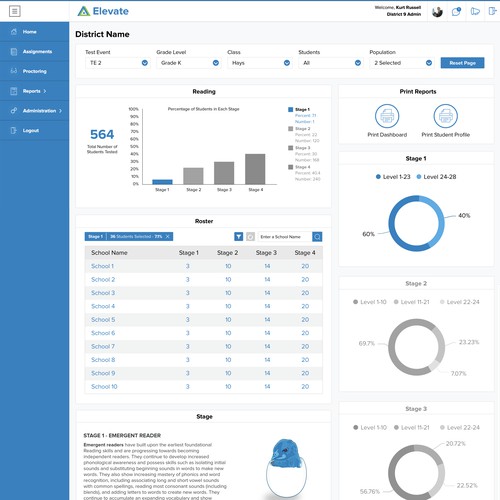Click the Stage 1 emergent reader bird image
Screen dimensions: 500x500
click(287, 468)
